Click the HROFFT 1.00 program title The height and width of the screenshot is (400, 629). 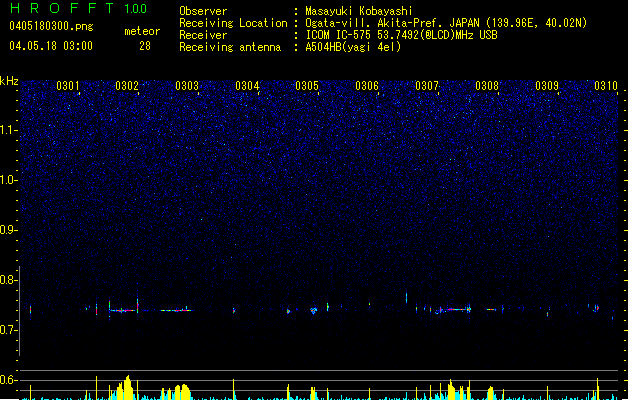click(79, 8)
